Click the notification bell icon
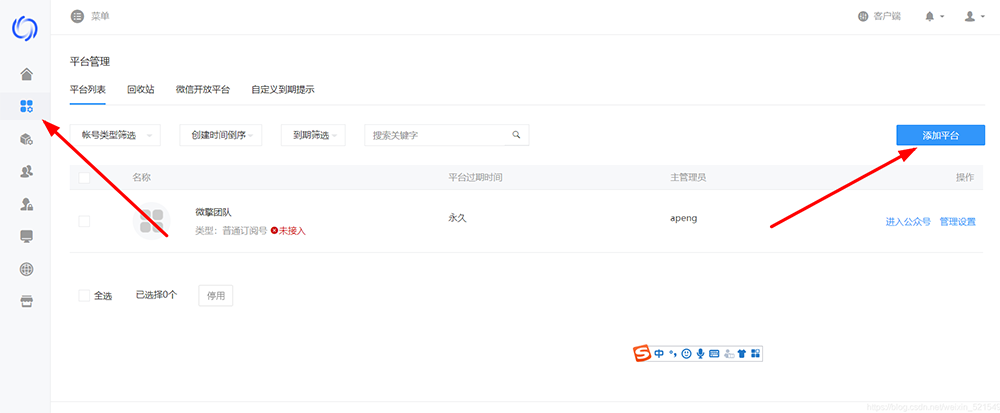Image resolution: width=1000 pixels, height=413 pixels. click(930, 17)
